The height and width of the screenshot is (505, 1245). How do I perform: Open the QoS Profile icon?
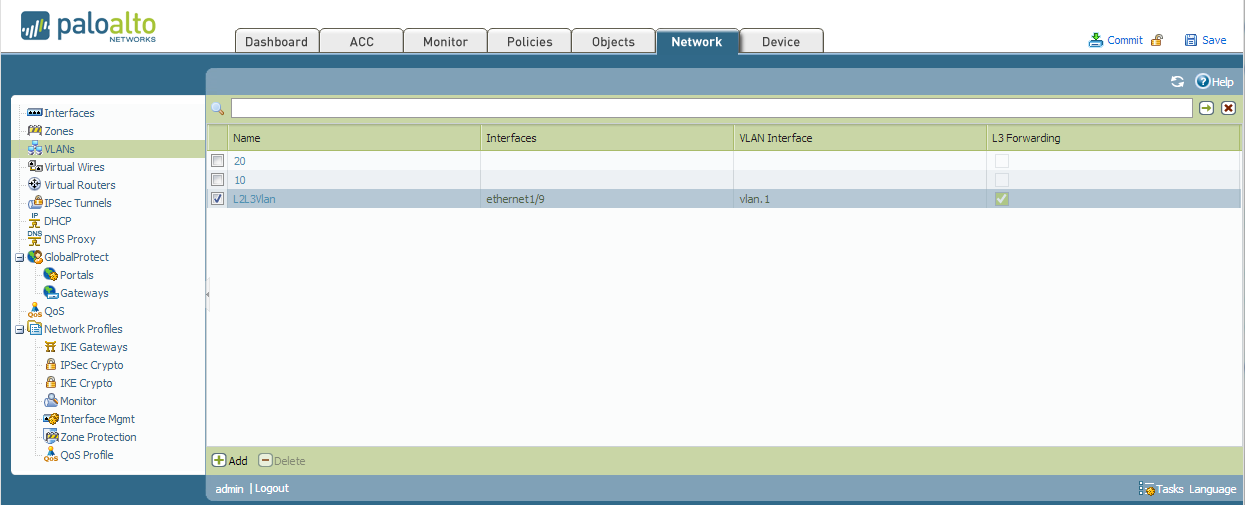point(51,455)
